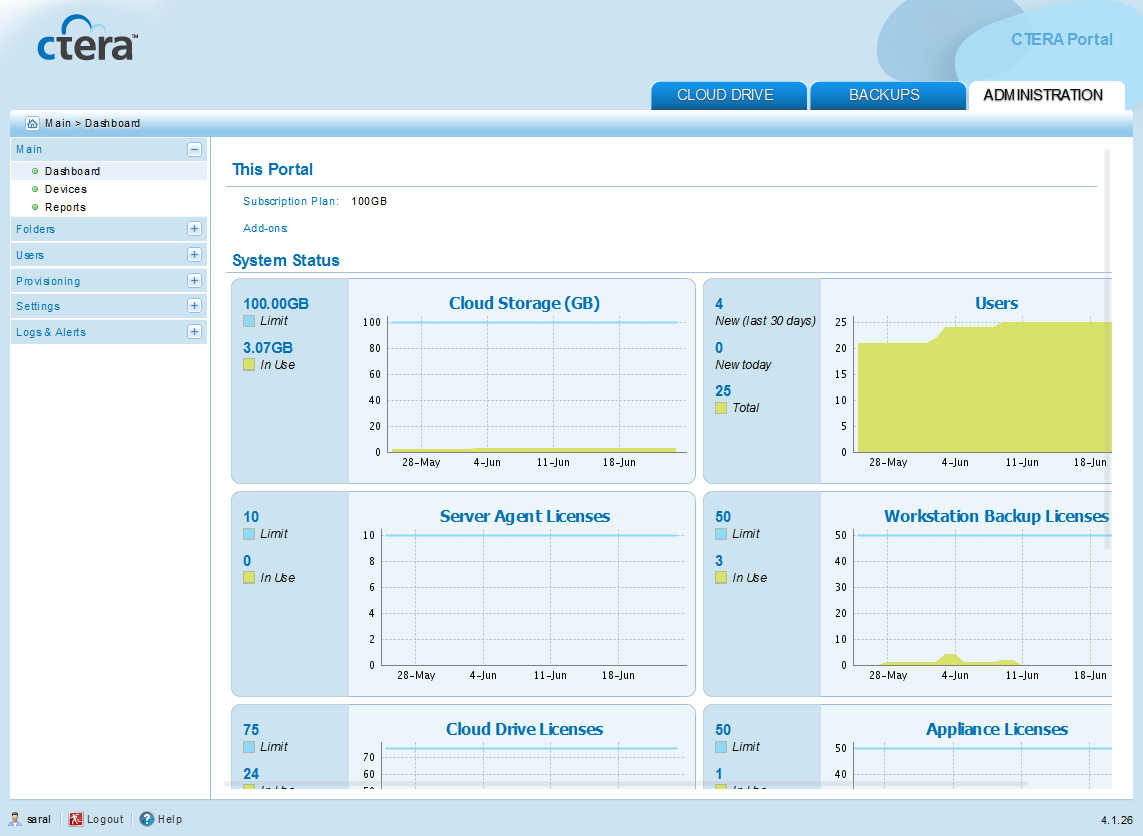Click the Cloud Storage graph plot area

coord(536,386)
